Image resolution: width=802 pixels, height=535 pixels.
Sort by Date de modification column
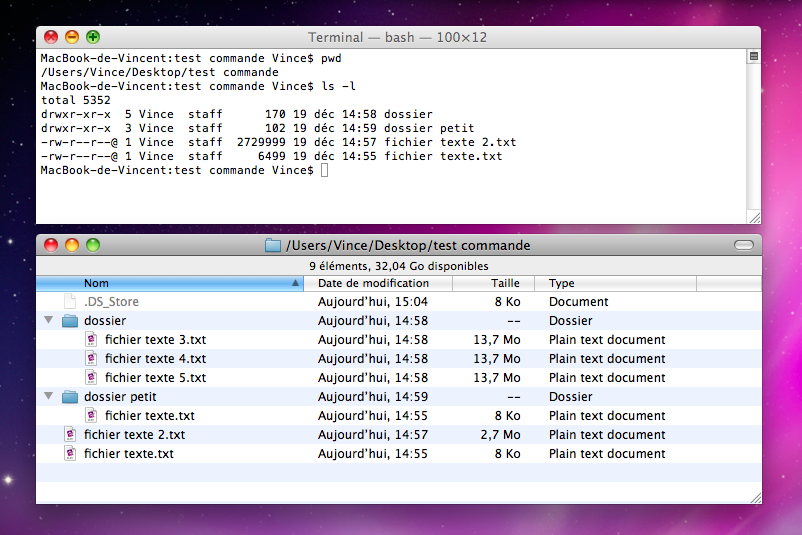[373, 284]
